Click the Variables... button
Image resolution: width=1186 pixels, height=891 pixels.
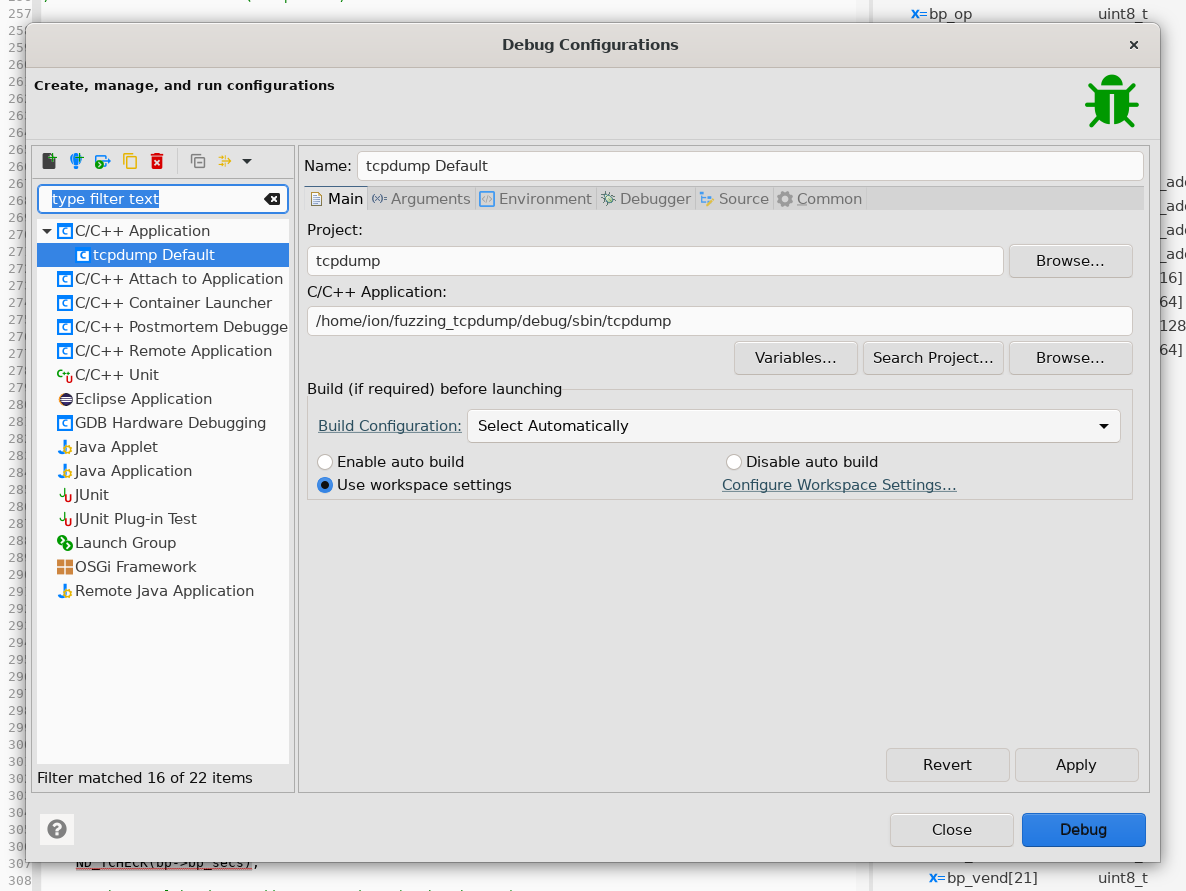pos(796,358)
